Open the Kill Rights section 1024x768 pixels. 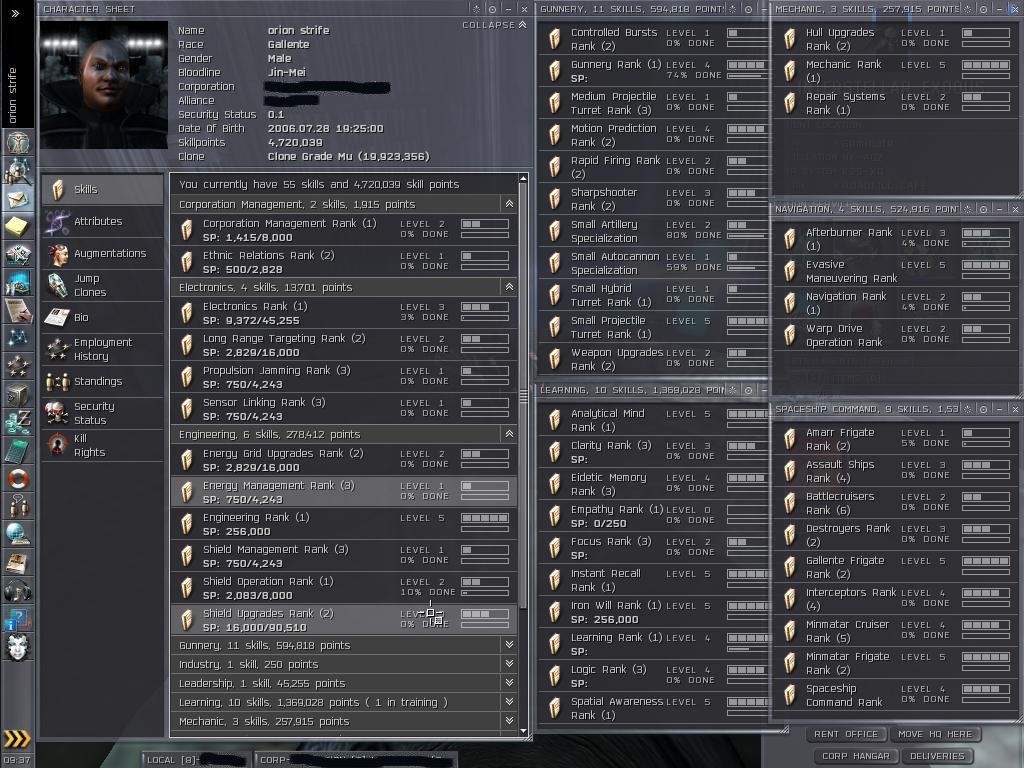pyautogui.click(x=103, y=445)
